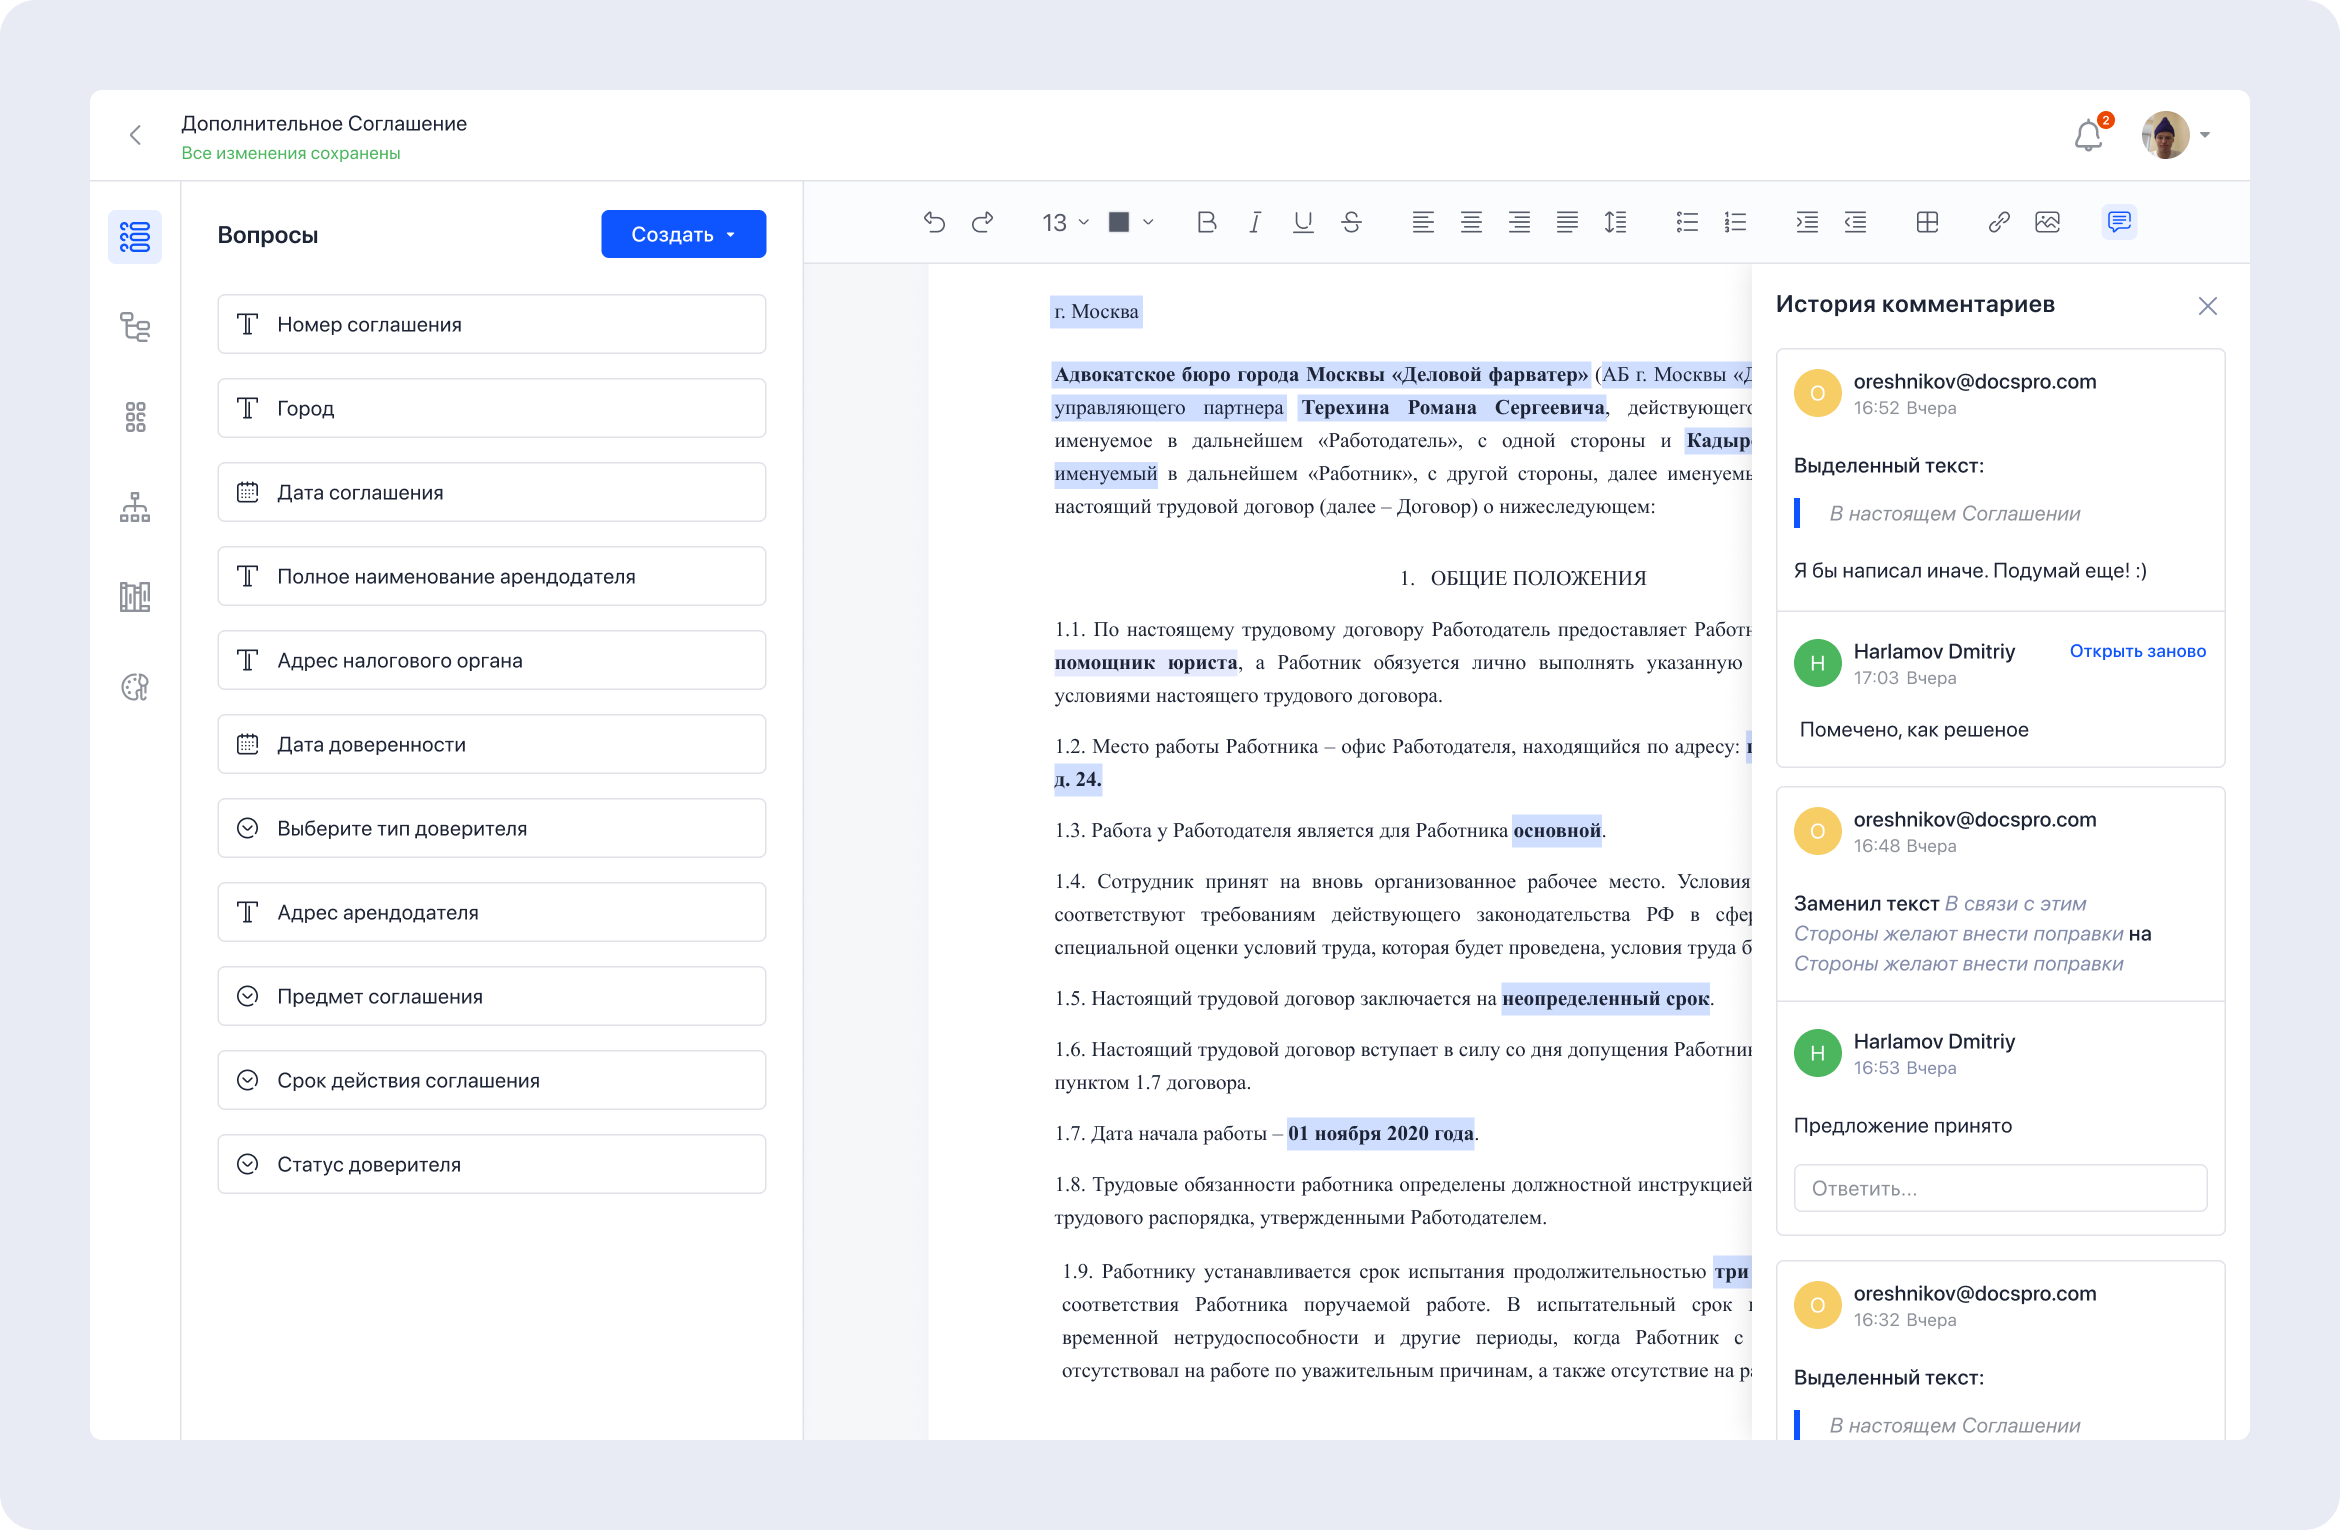
Task: Click the dark text color swatch
Action: click(x=1119, y=222)
